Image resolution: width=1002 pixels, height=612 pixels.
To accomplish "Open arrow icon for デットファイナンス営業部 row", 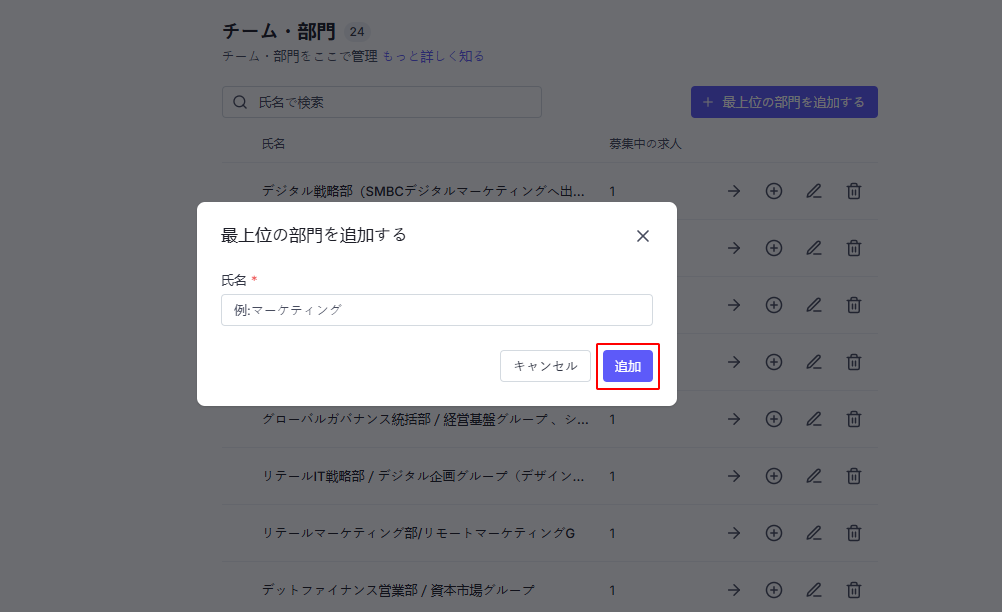I will [x=734, y=590].
